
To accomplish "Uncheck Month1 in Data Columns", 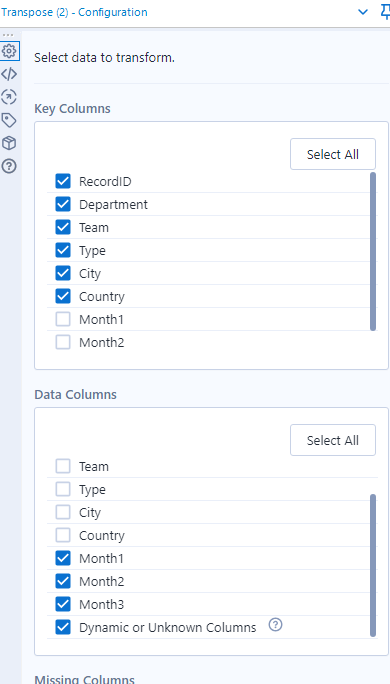I will (x=63, y=558).
